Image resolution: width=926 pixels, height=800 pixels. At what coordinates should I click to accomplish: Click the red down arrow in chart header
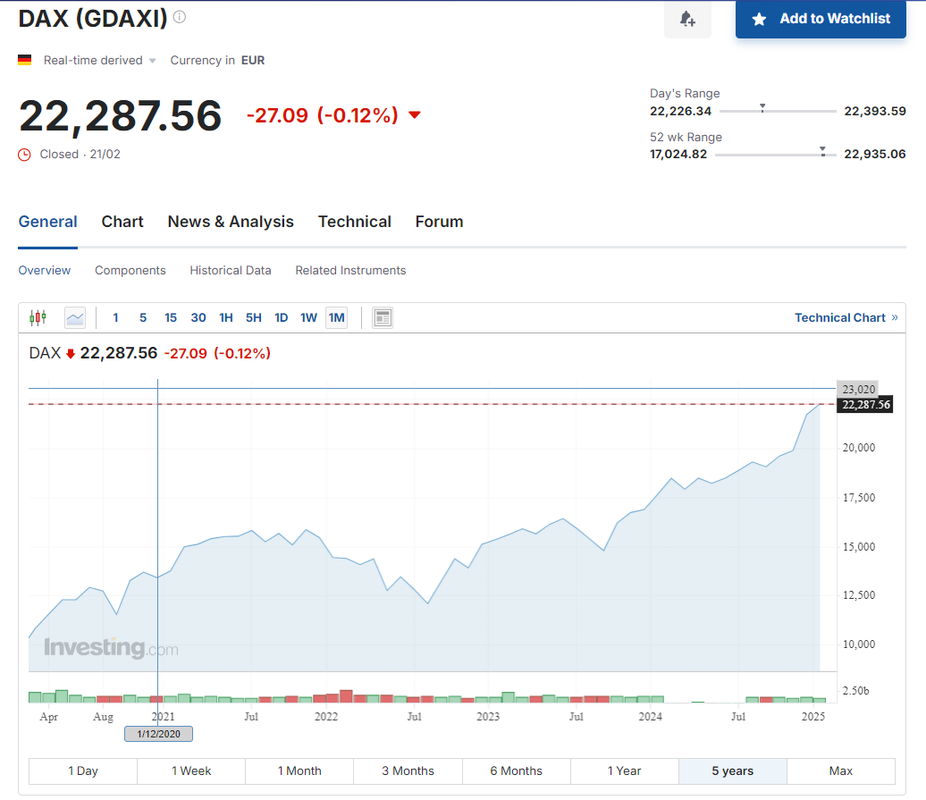(70, 354)
